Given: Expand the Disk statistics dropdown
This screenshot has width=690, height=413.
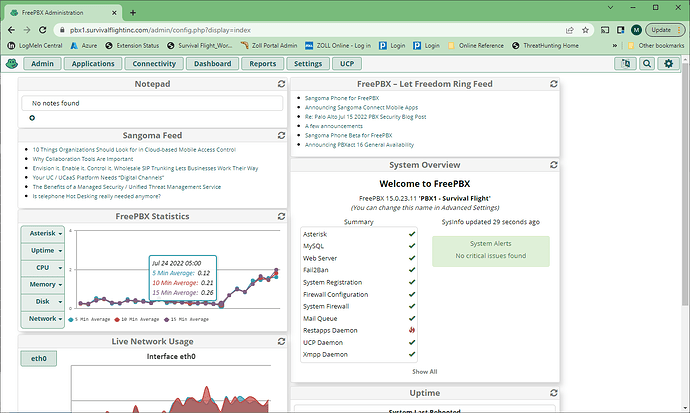Looking at the screenshot, I should (43, 302).
